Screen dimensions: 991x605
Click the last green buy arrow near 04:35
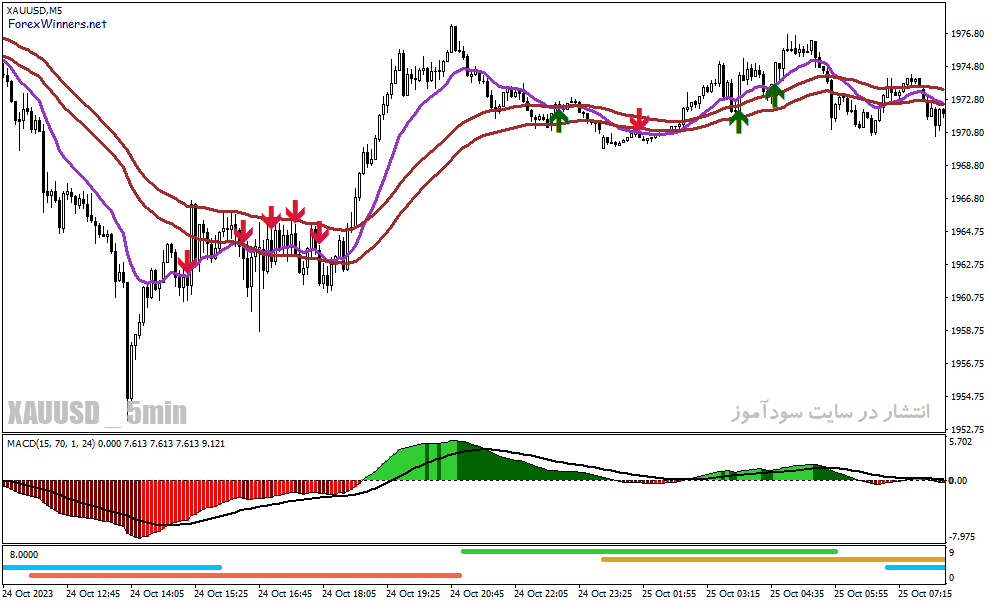[x=774, y=95]
